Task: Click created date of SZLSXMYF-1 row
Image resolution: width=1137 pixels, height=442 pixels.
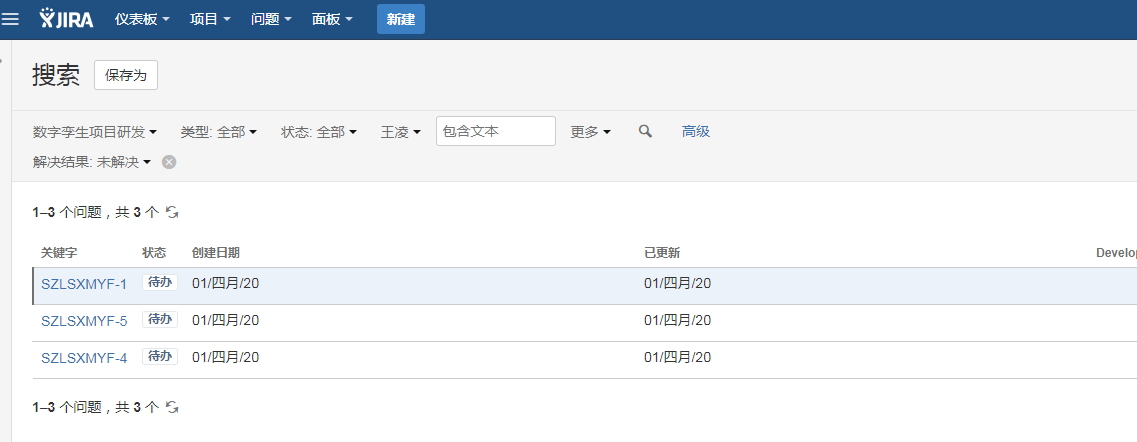Action: tap(226, 283)
